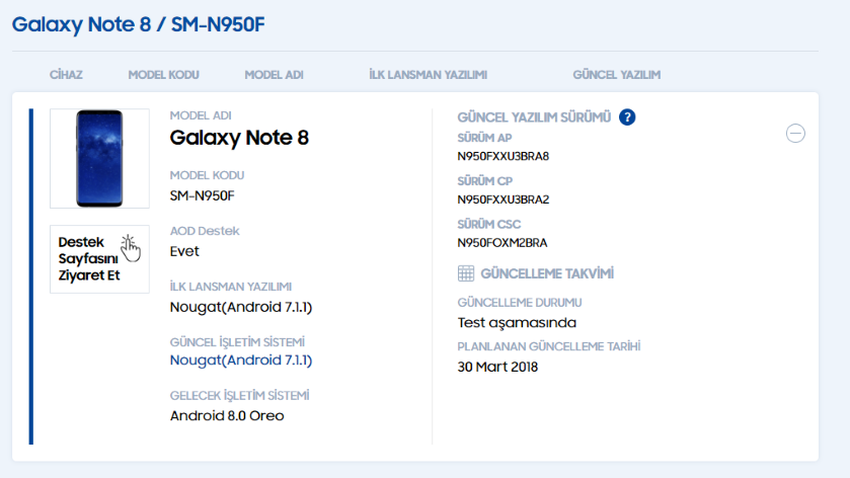Select AP version N950FXXU3BRA8 text

pos(503,156)
